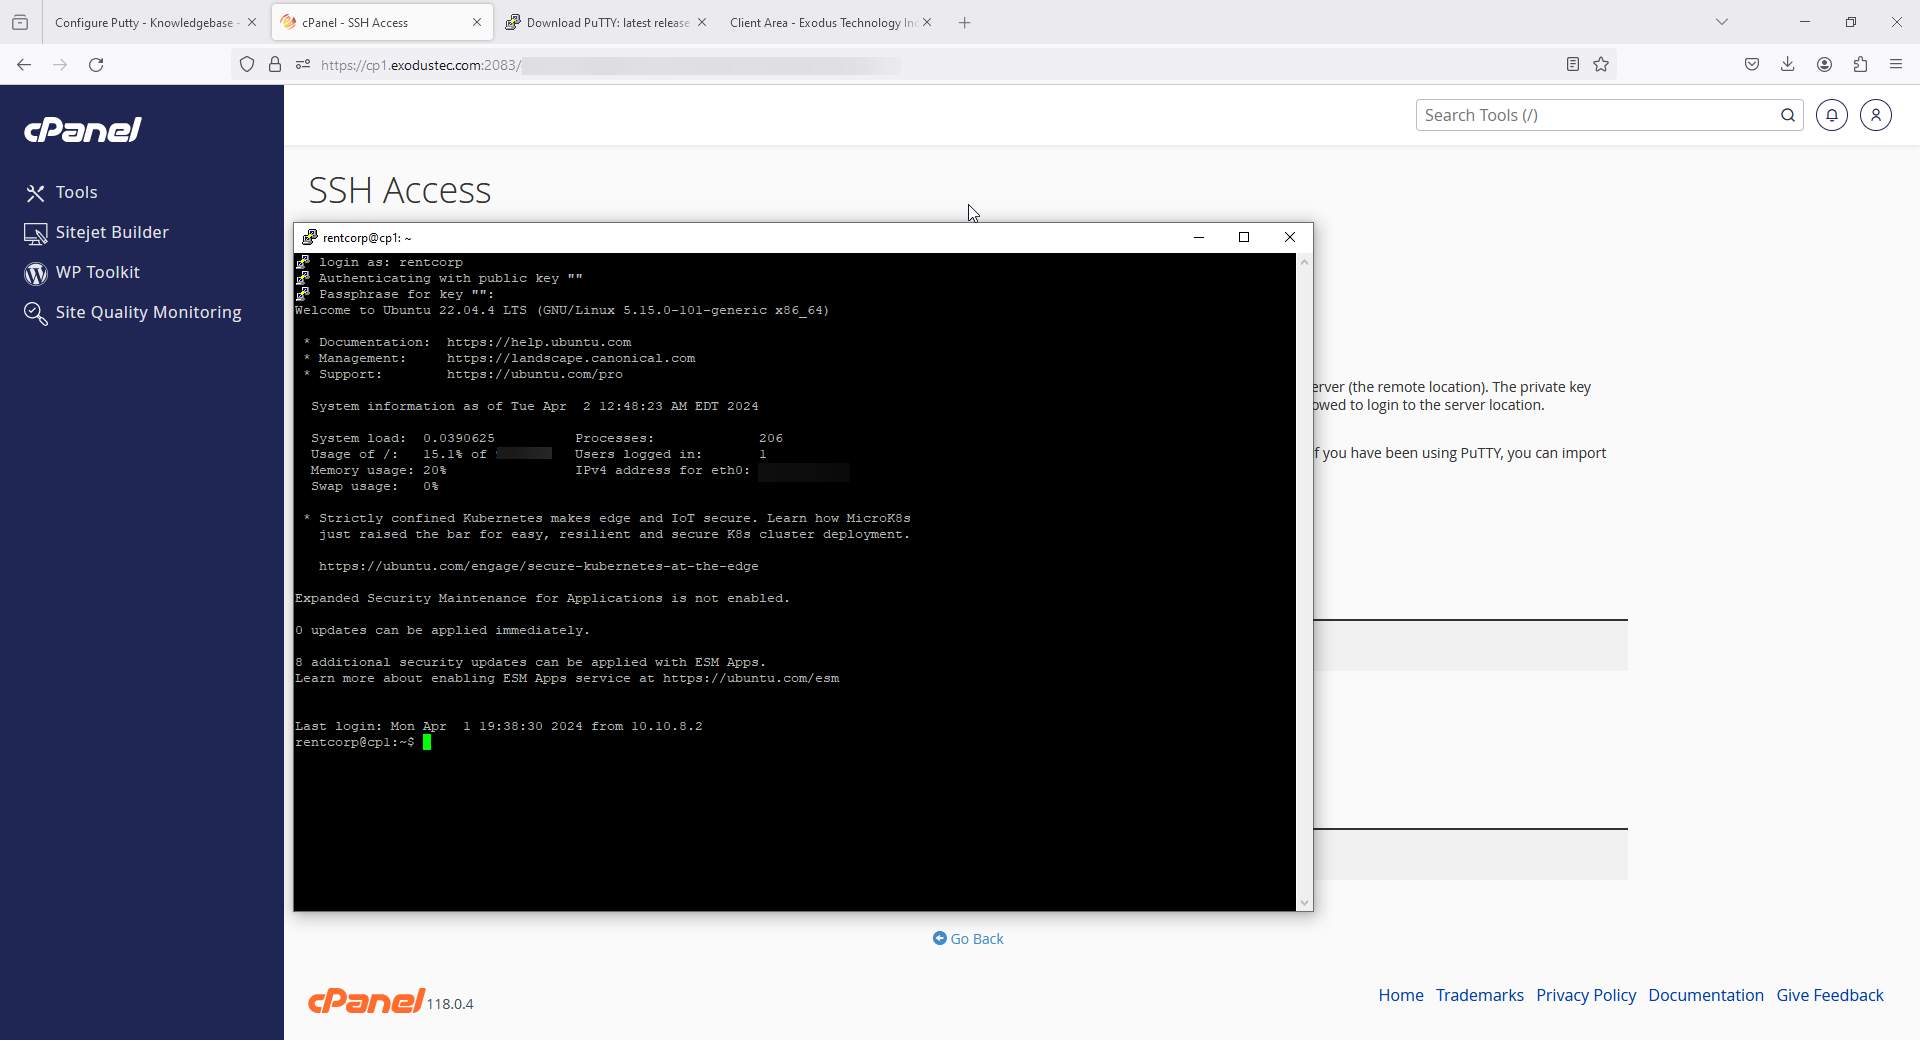Viewport: 1920px width, 1040px height.
Task: Reload the current page
Action: tap(96, 64)
